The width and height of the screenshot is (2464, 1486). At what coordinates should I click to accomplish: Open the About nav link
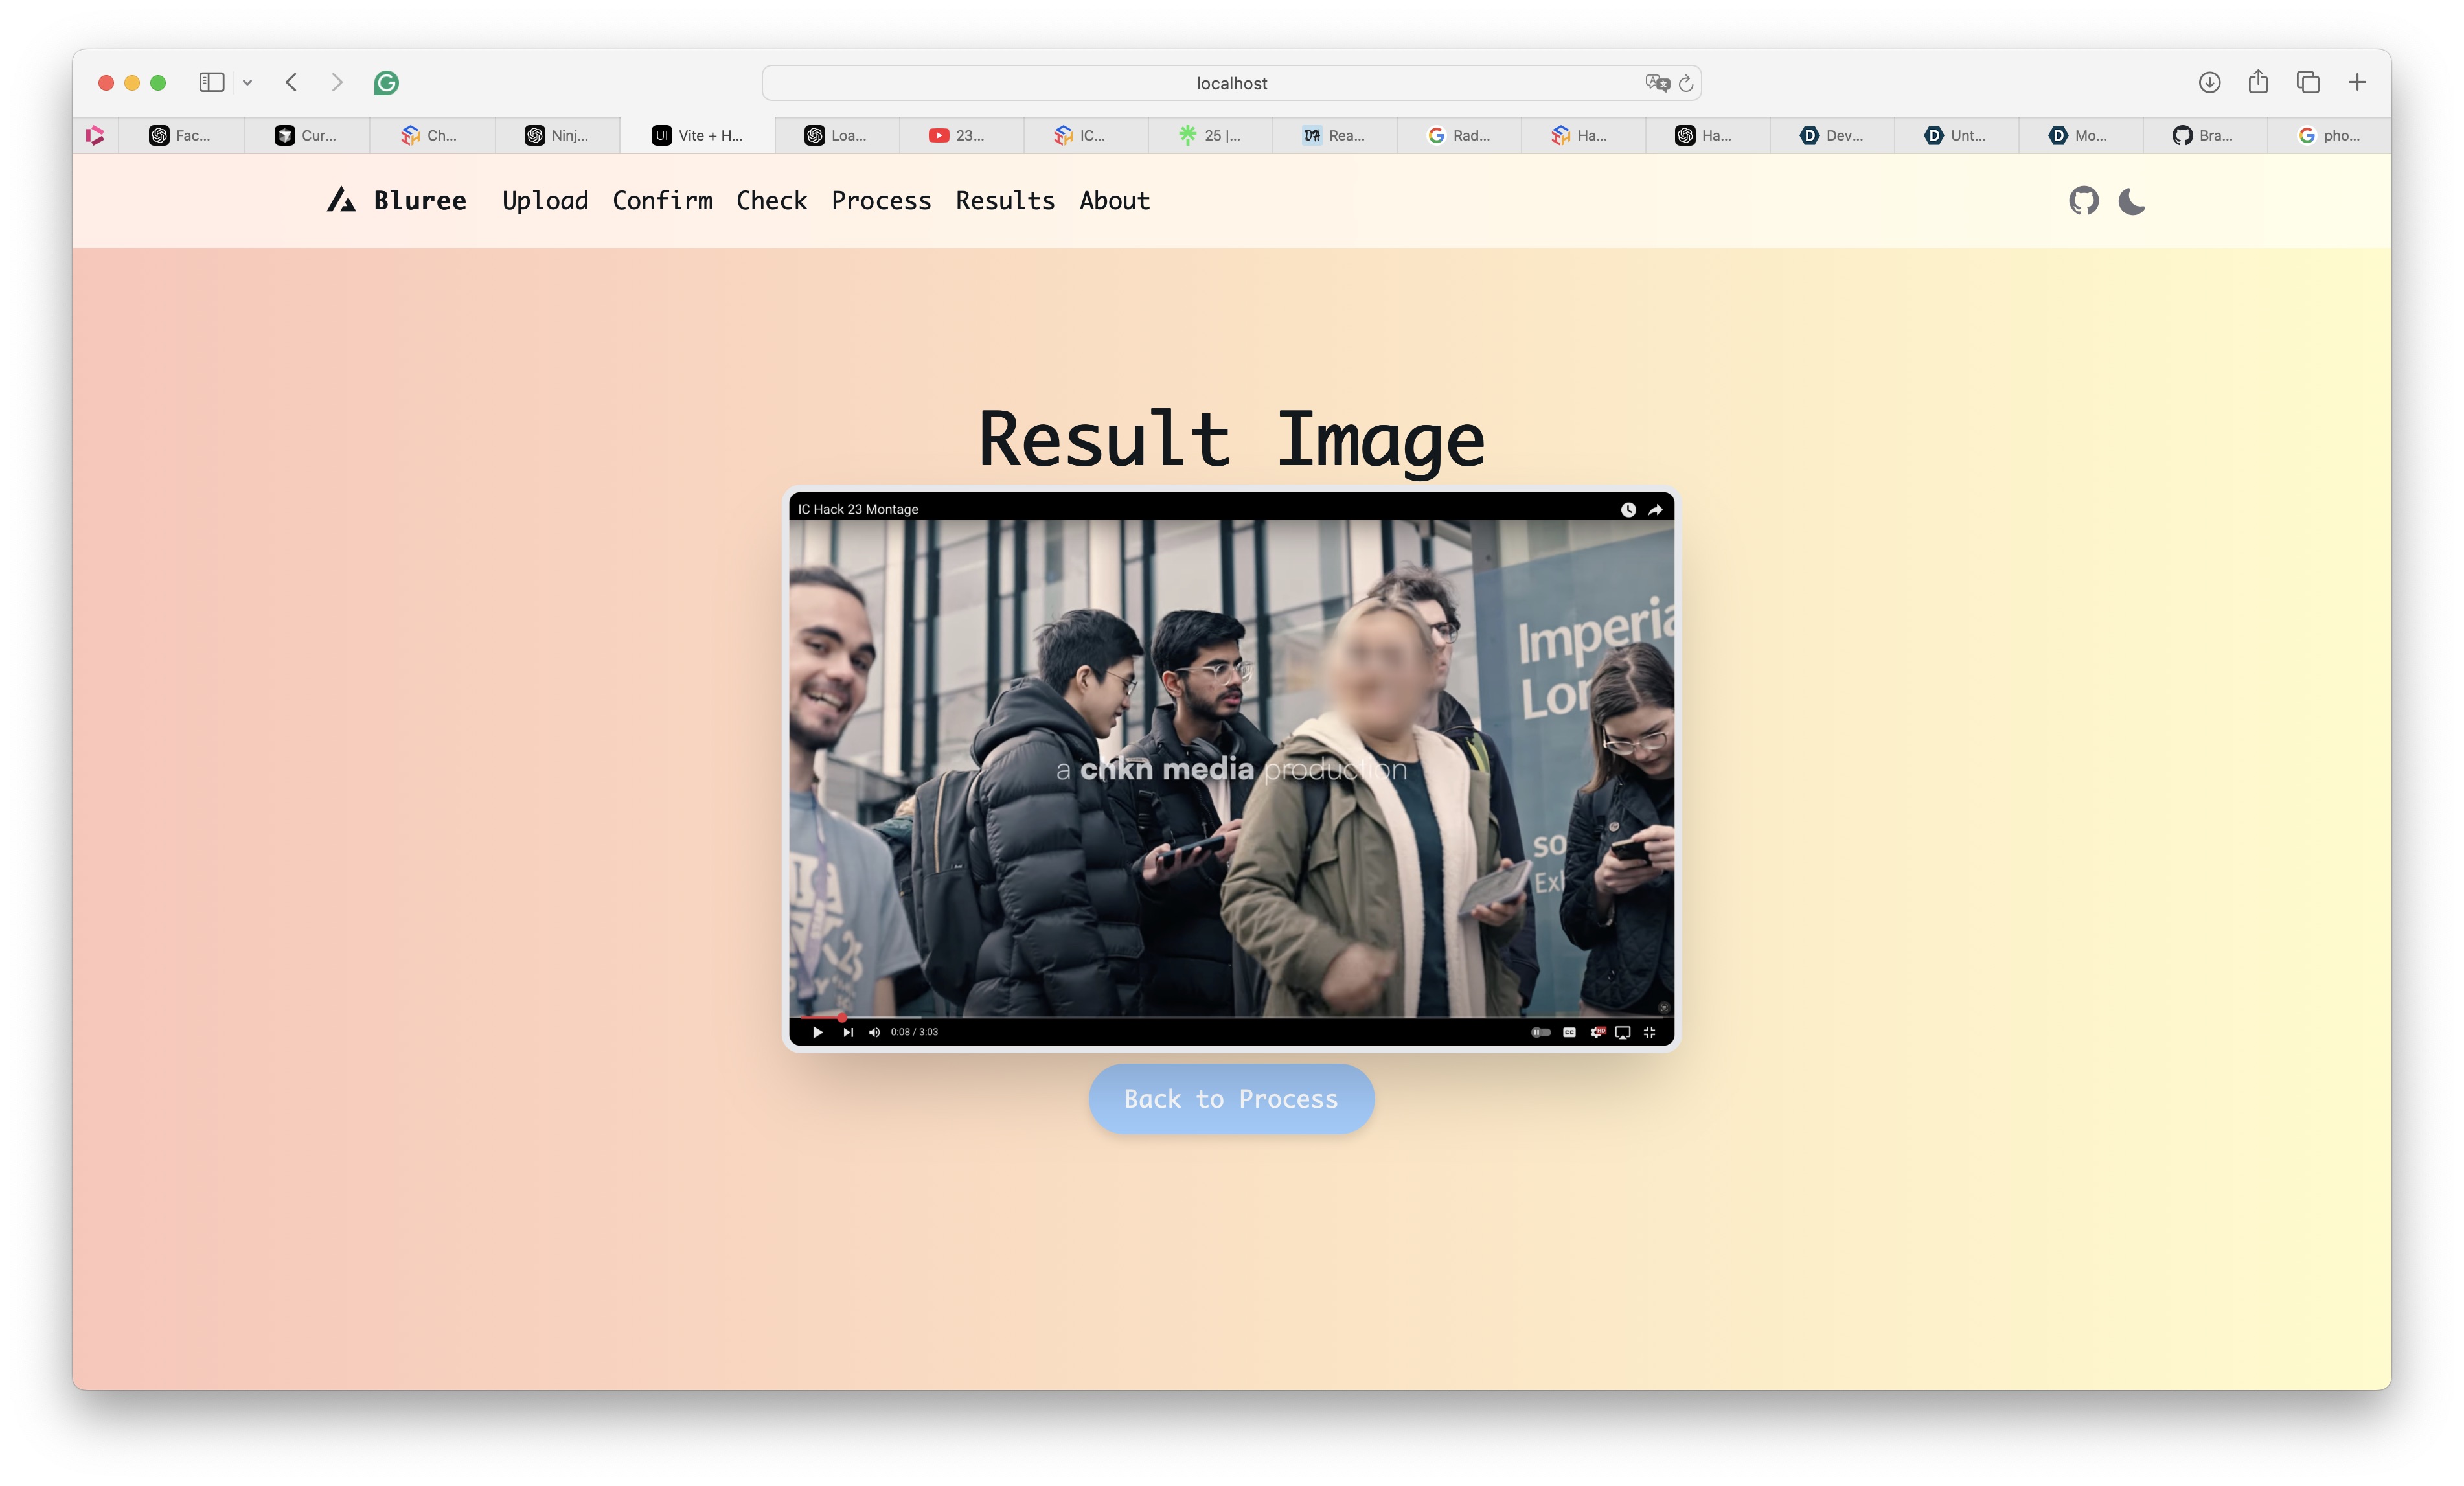[x=1114, y=201]
